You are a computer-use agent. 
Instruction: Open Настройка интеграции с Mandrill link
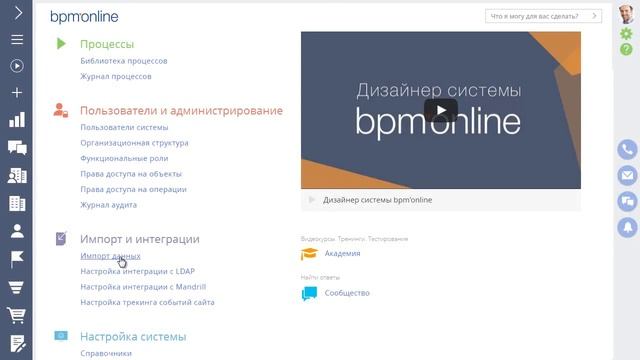(143, 287)
